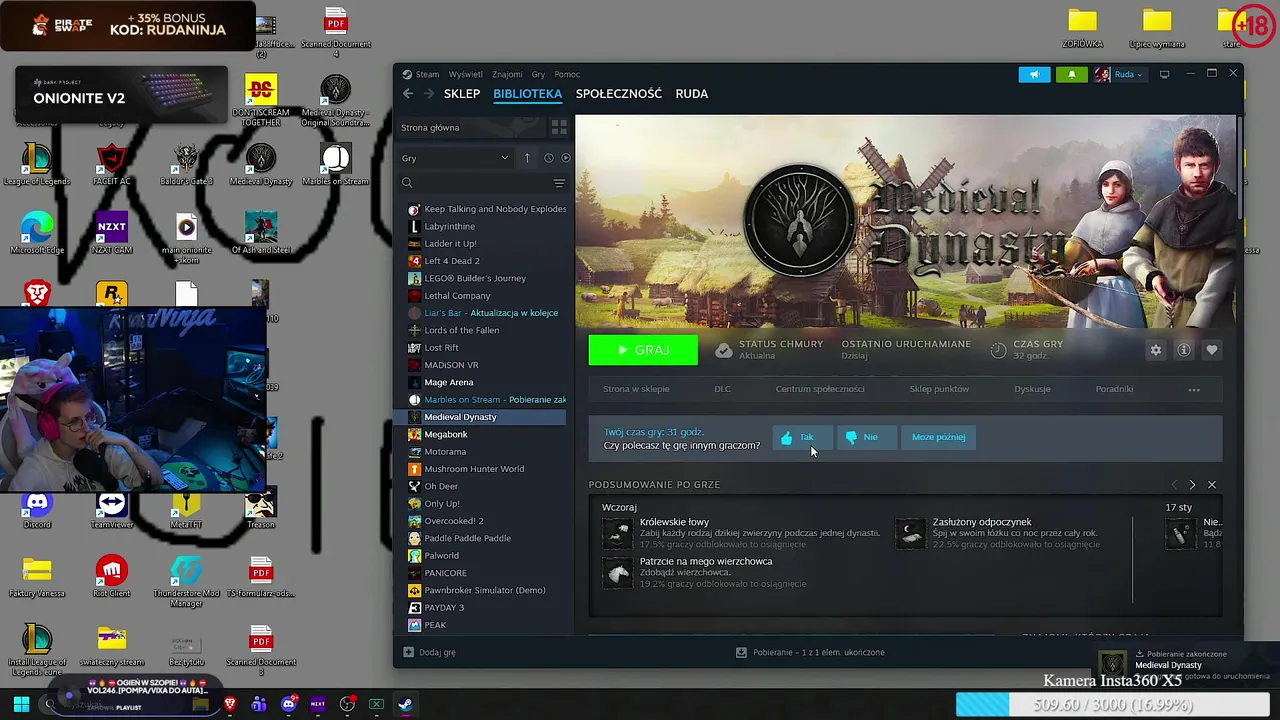Select the BIBLIOTEKA tab
Viewport: 1280px width, 720px height.
(x=527, y=94)
